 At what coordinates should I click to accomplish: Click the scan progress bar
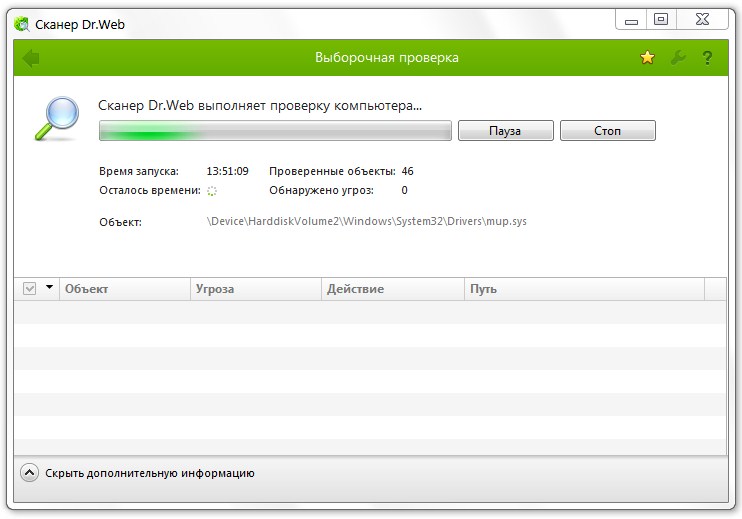[x=275, y=131]
